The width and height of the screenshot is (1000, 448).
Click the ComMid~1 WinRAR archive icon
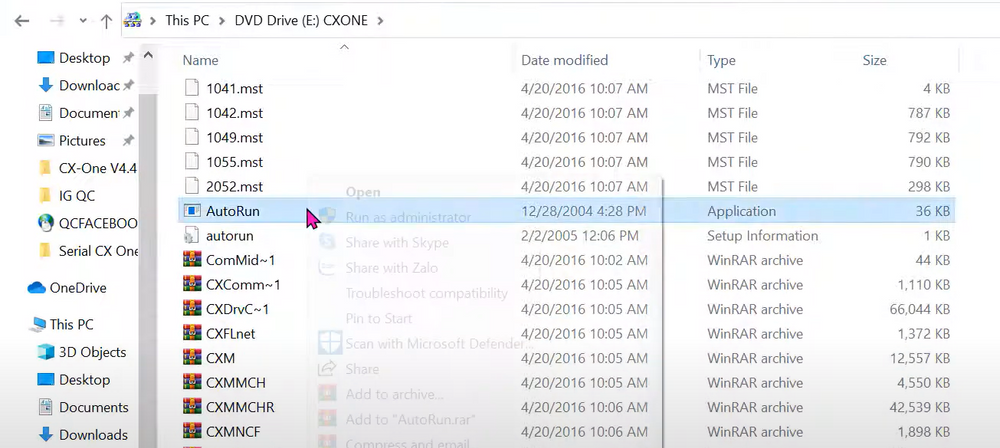pos(192,260)
